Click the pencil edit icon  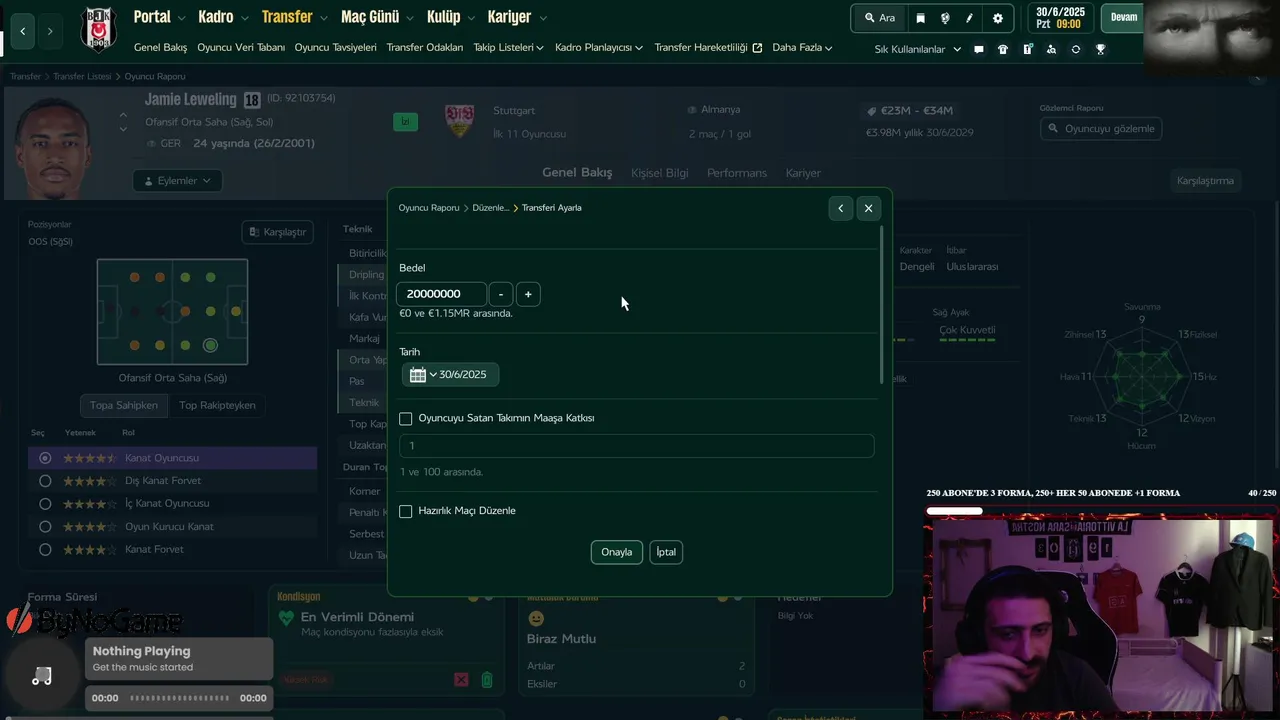pyautogui.click(x=969, y=18)
